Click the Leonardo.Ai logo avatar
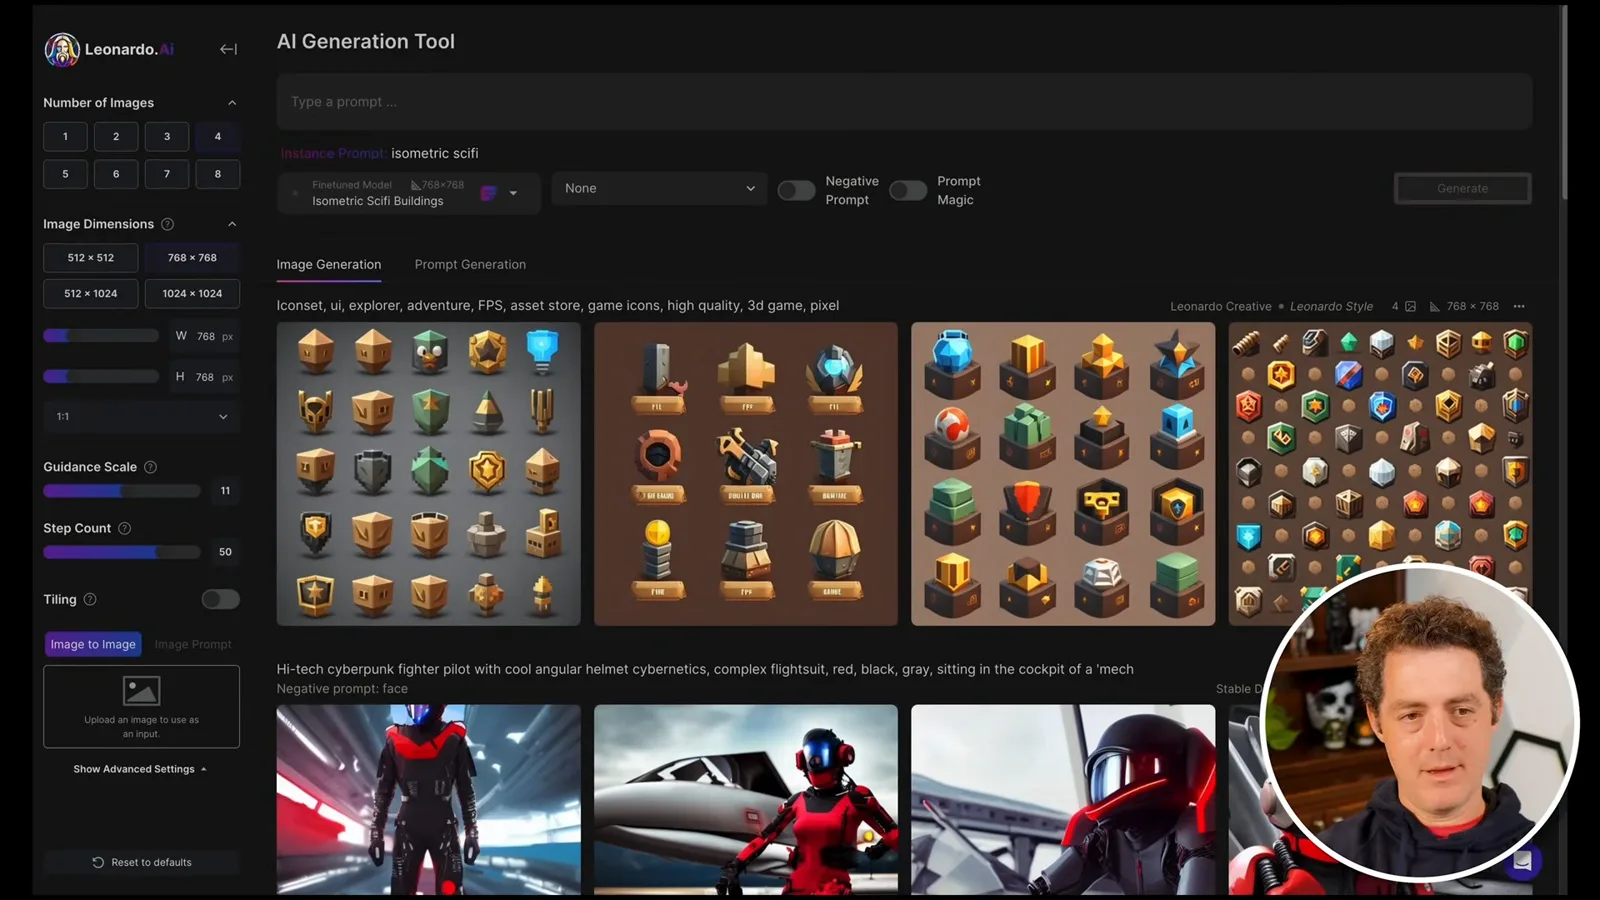This screenshot has height=900, width=1600. [x=62, y=49]
